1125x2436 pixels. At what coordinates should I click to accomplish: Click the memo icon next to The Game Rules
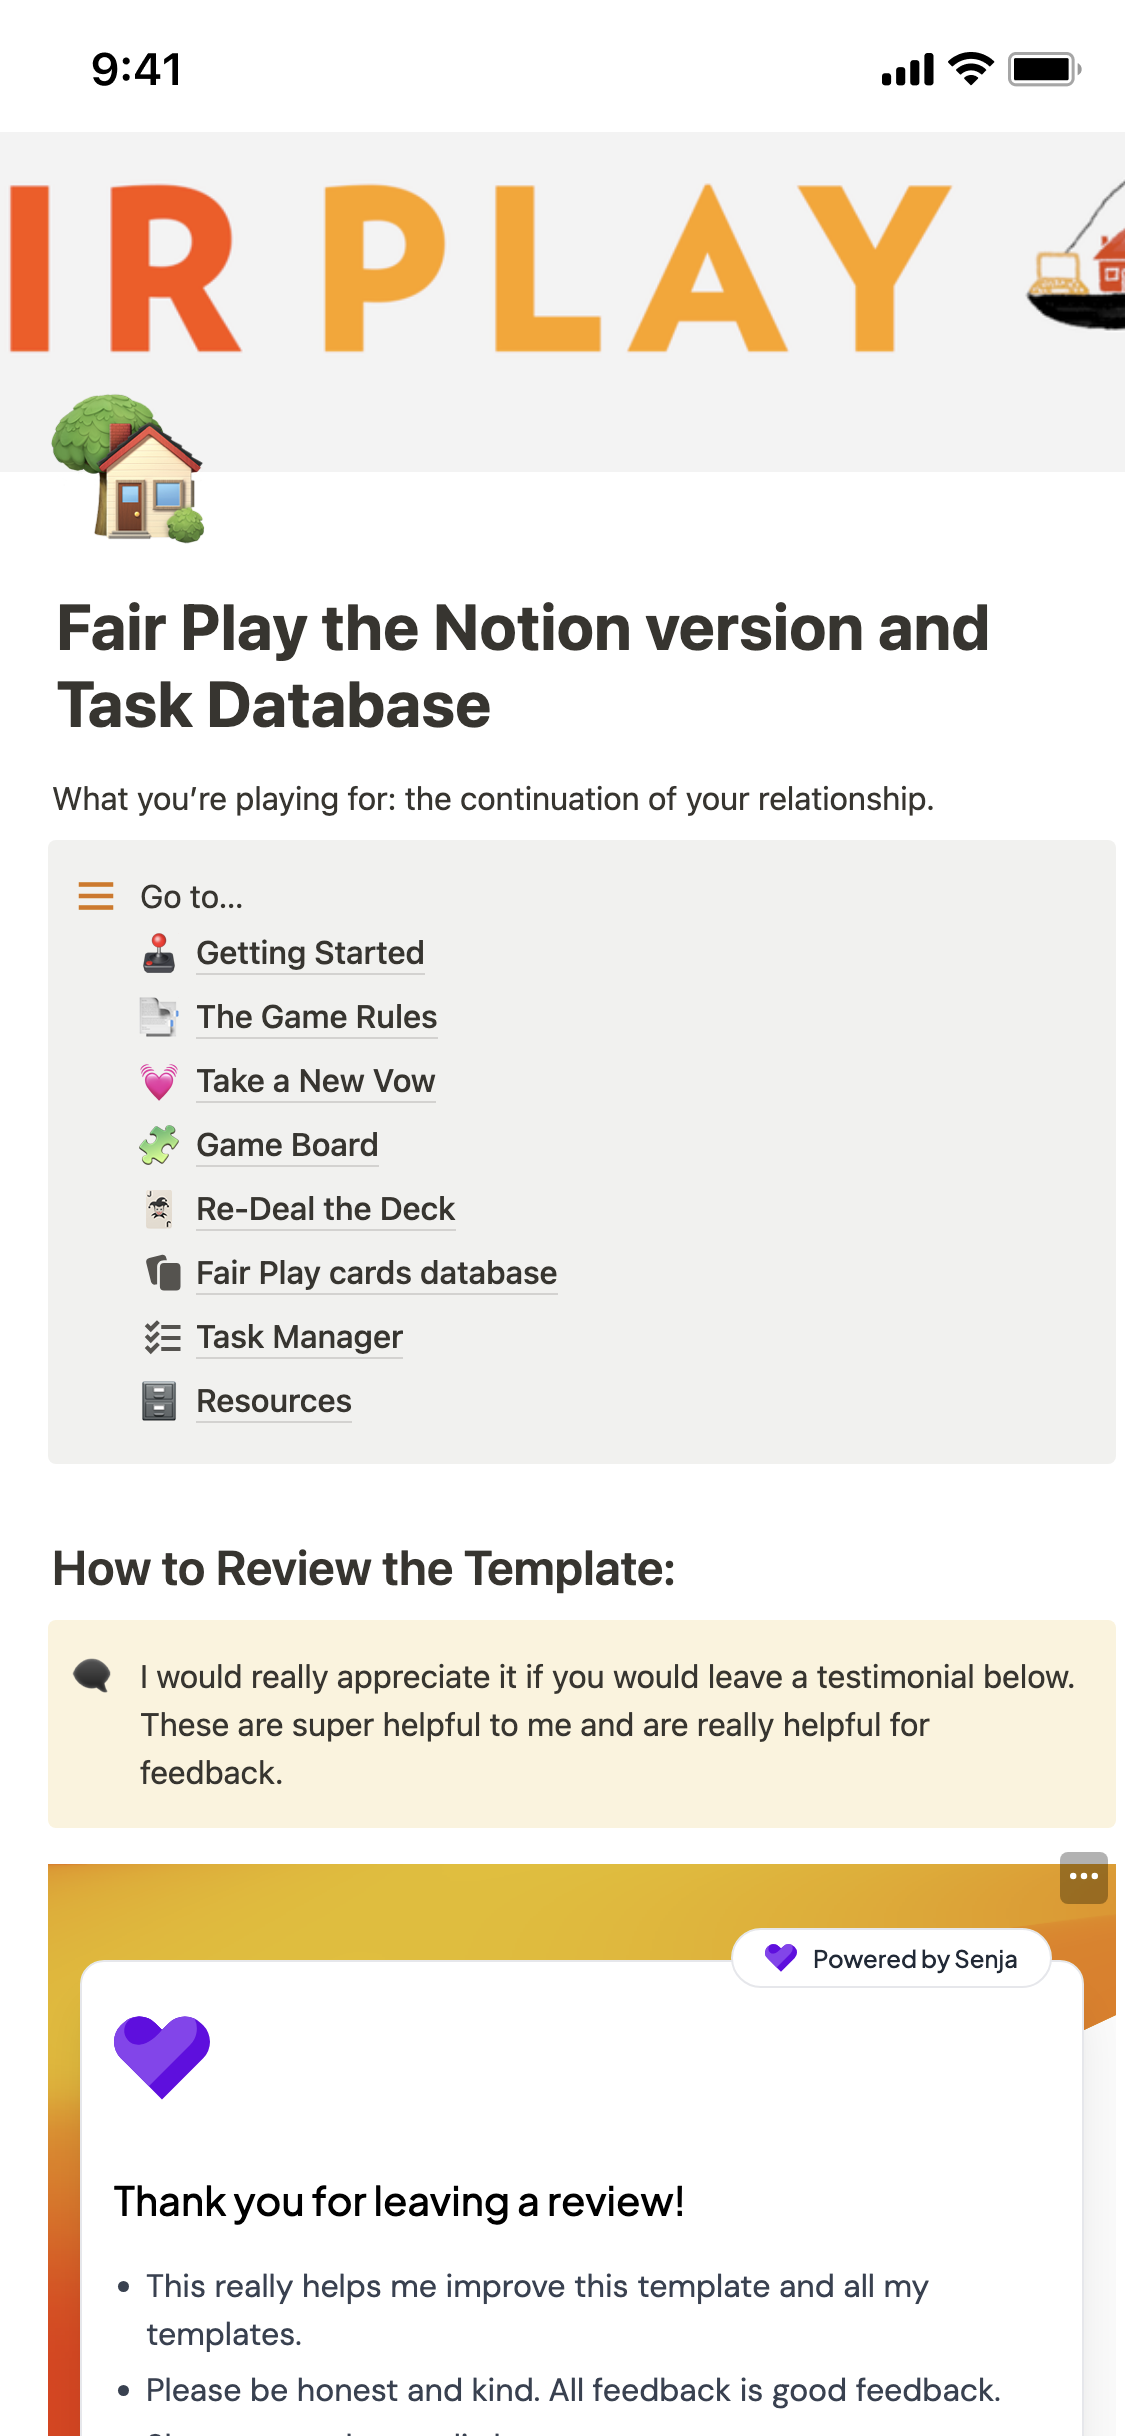[x=160, y=1016]
